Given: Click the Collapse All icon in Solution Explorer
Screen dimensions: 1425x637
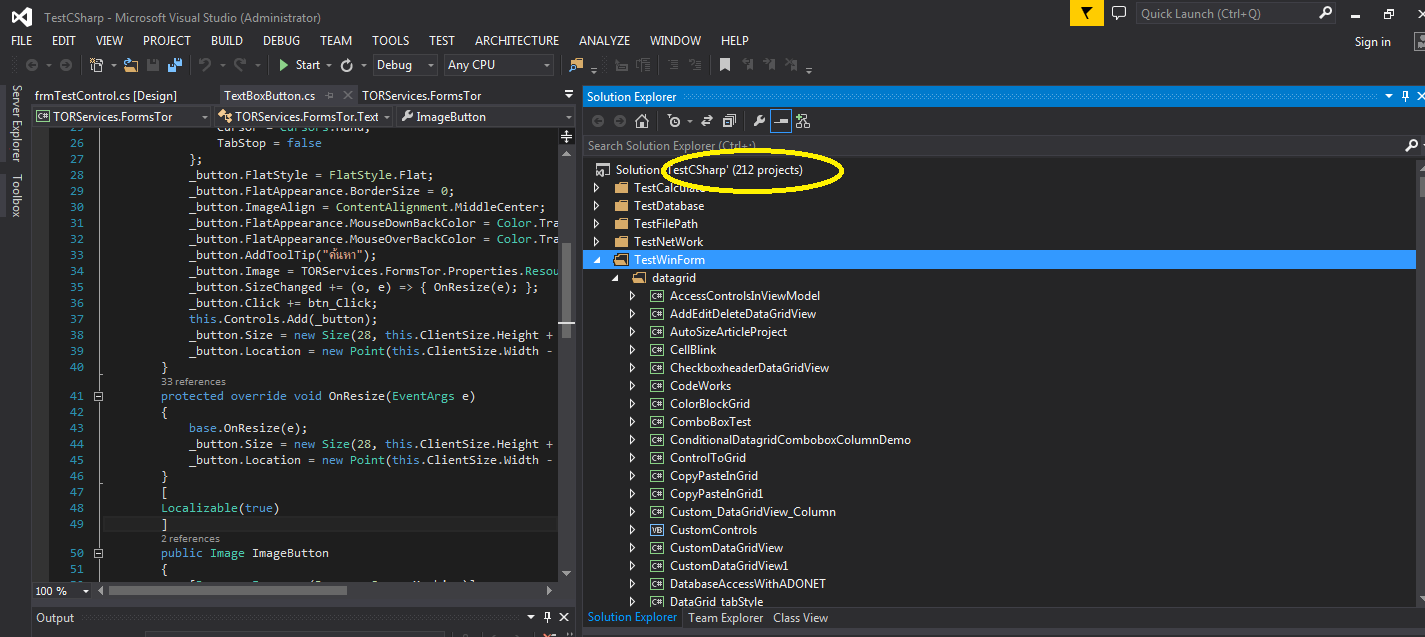Looking at the screenshot, I should click(729, 121).
